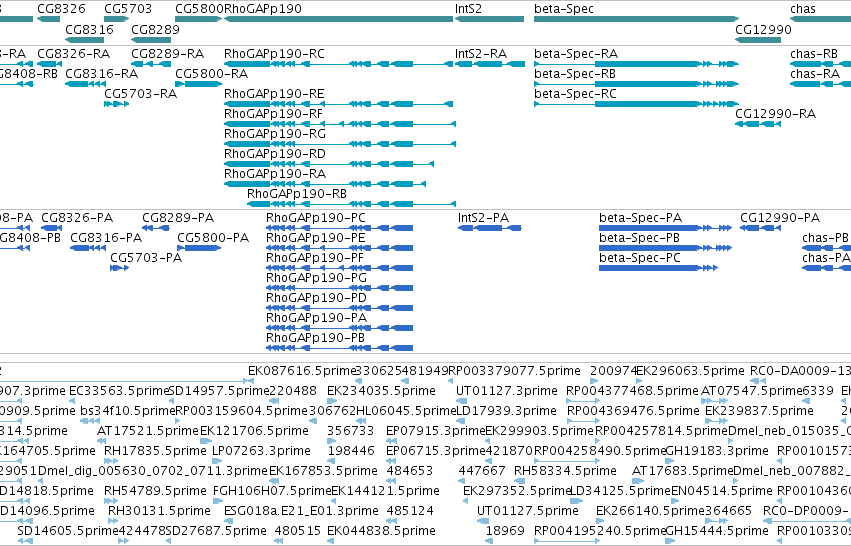Screen dimensions: 851x546
Task: Select protein beta-Spec-PC
Action: (x=640, y=258)
